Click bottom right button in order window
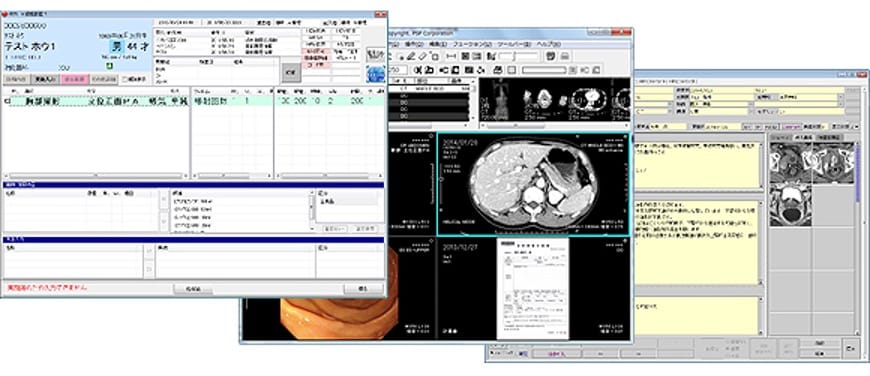The width and height of the screenshot is (870, 376). (x=363, y=289)
